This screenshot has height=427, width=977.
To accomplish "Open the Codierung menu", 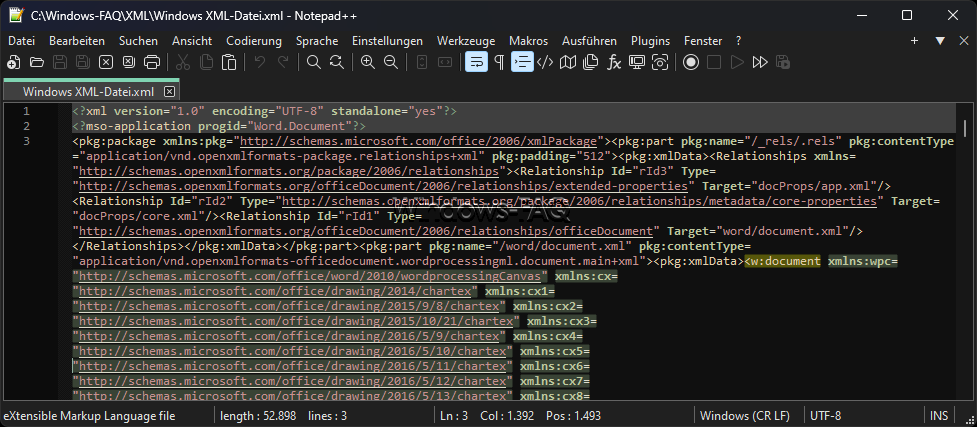I will [x=254, y=41].
